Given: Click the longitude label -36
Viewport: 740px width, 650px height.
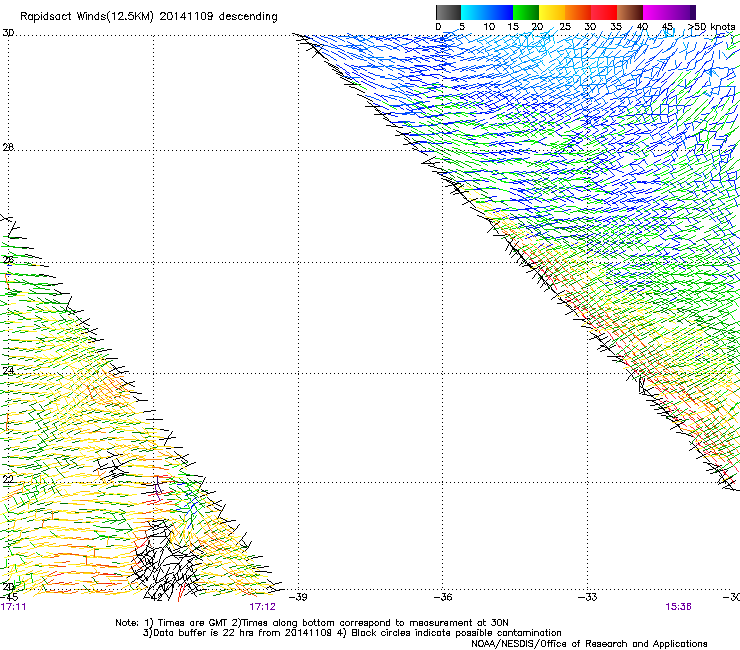Looking at the screenshot, I should (x=443, y=597).
